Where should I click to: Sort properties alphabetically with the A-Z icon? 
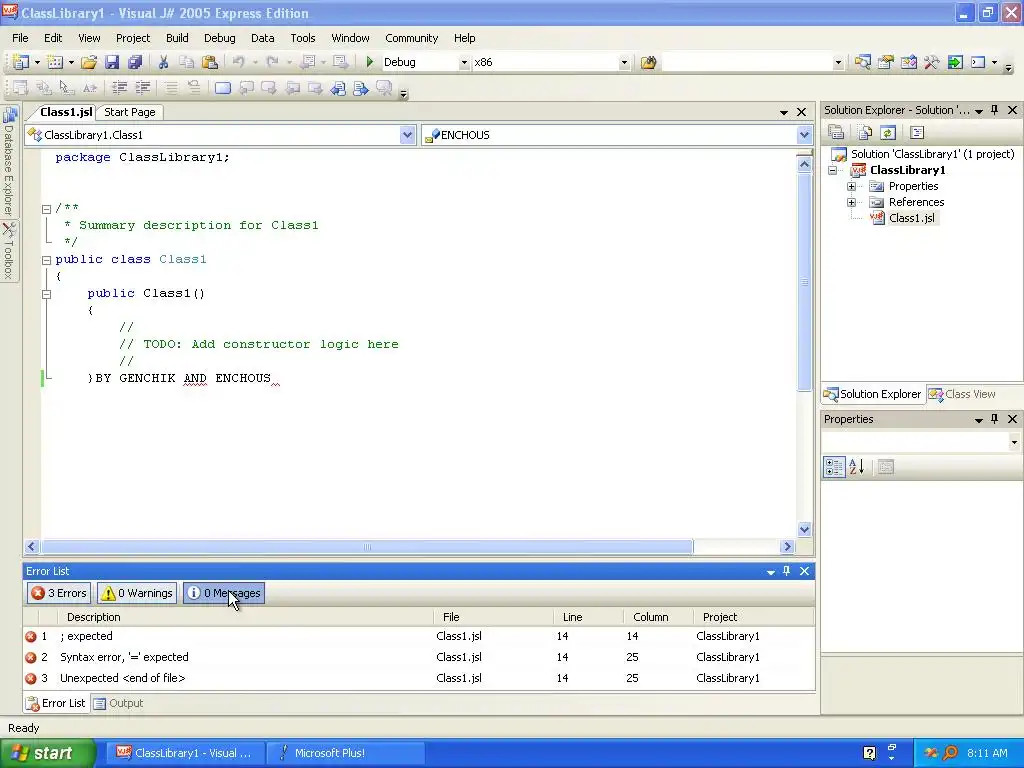pyautogui.click(x=857, y=466)
